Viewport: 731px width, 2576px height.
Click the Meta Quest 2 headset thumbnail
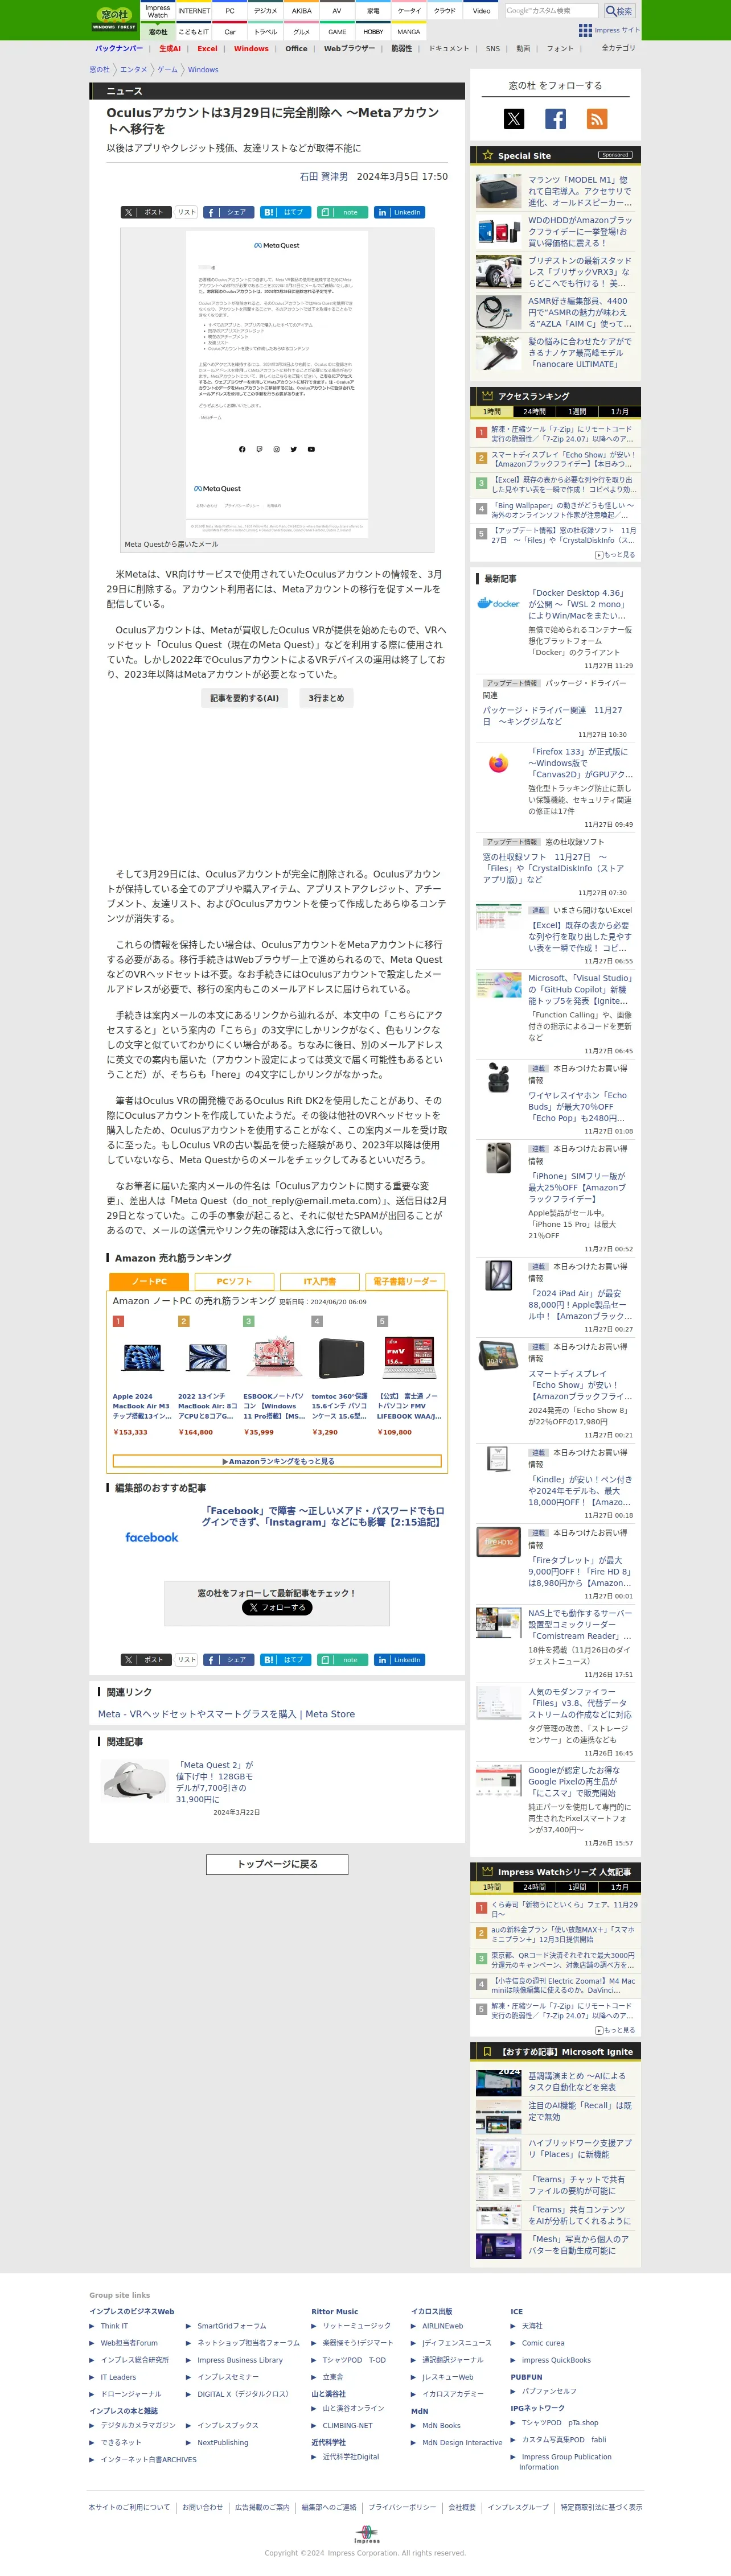(x=134, y=1780)
